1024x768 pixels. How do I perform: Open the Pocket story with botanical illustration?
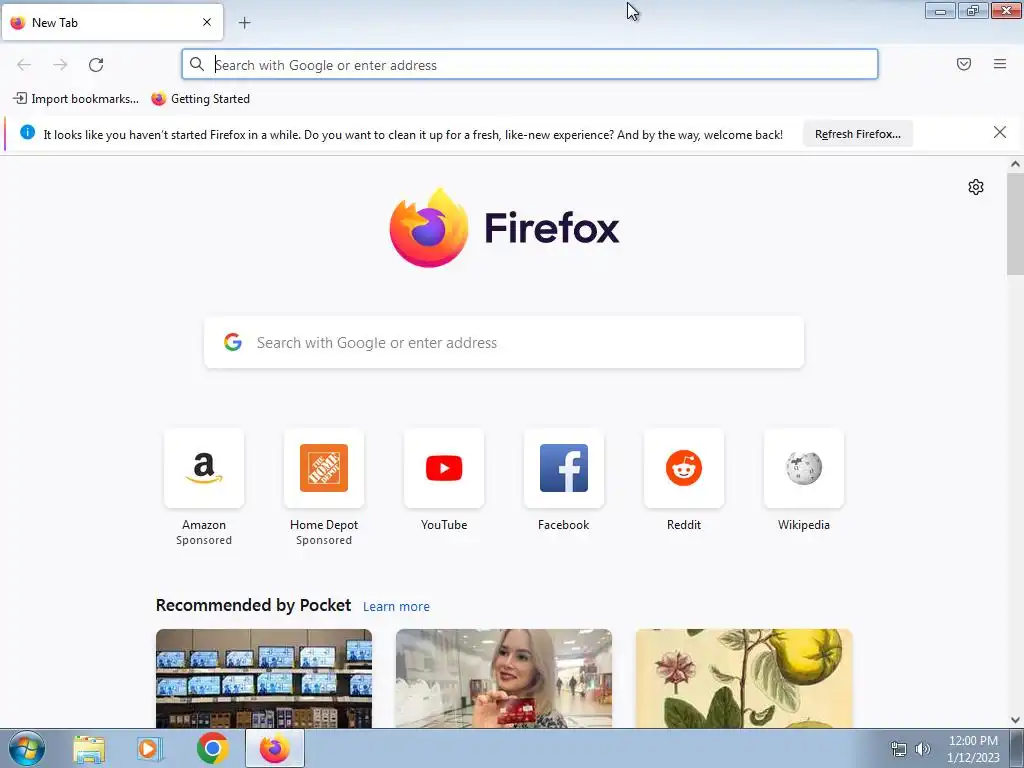click(744, 679)
